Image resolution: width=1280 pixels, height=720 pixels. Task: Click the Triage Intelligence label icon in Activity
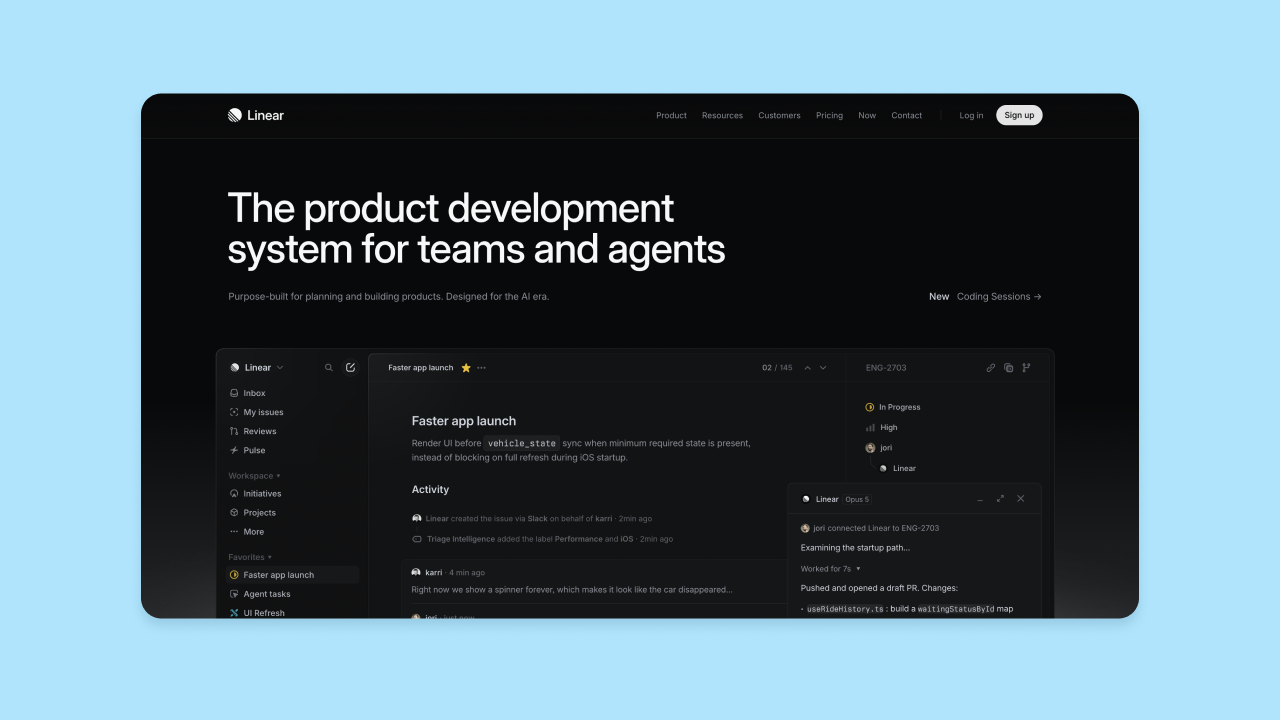pos(417,539)
